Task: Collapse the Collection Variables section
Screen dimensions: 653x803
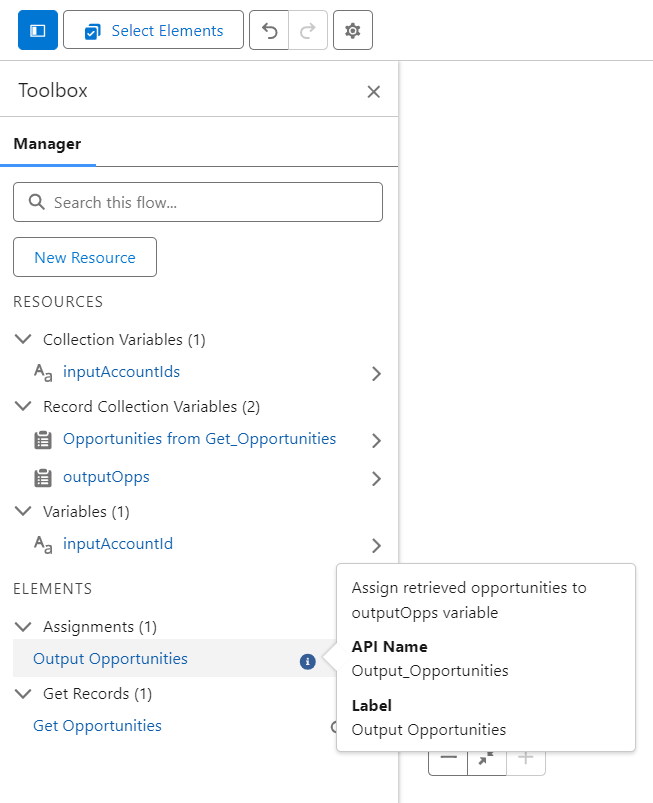Action: (23, 339)
